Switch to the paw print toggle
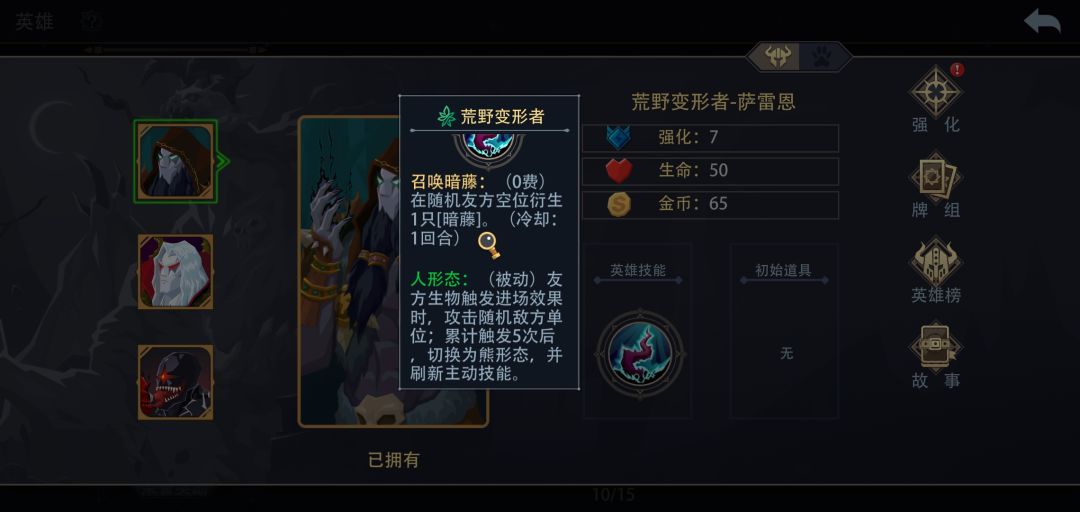This screenshot has height=512, width=1080. coord(822,57)
